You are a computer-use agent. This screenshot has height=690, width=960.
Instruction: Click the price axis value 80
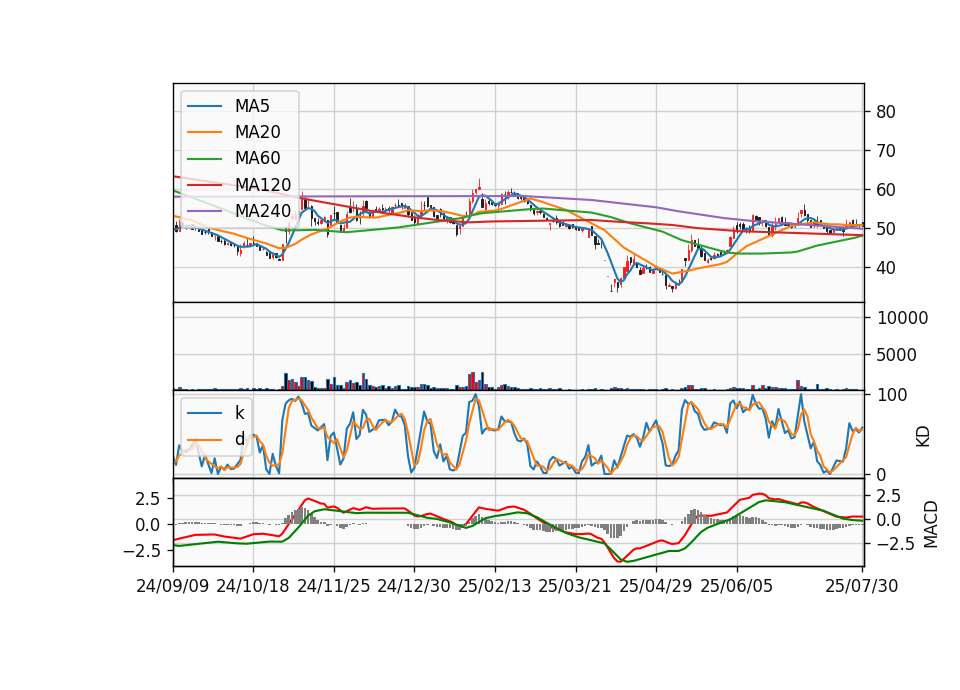click(x=886, y=112)
